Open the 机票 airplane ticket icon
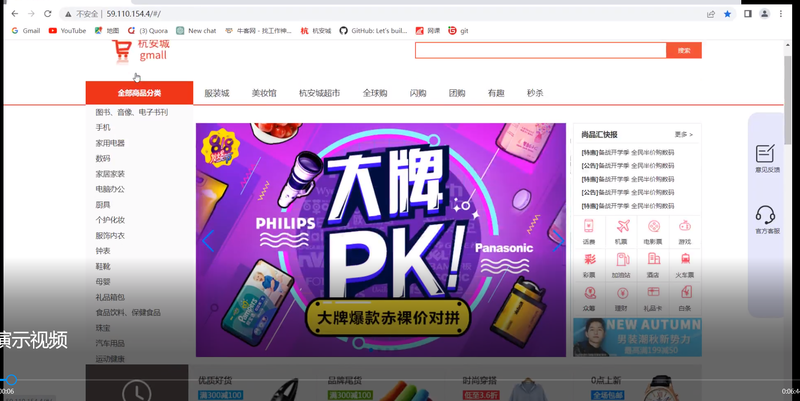The width and height of the screenshot is (800, 401). (x=621, y=232)
